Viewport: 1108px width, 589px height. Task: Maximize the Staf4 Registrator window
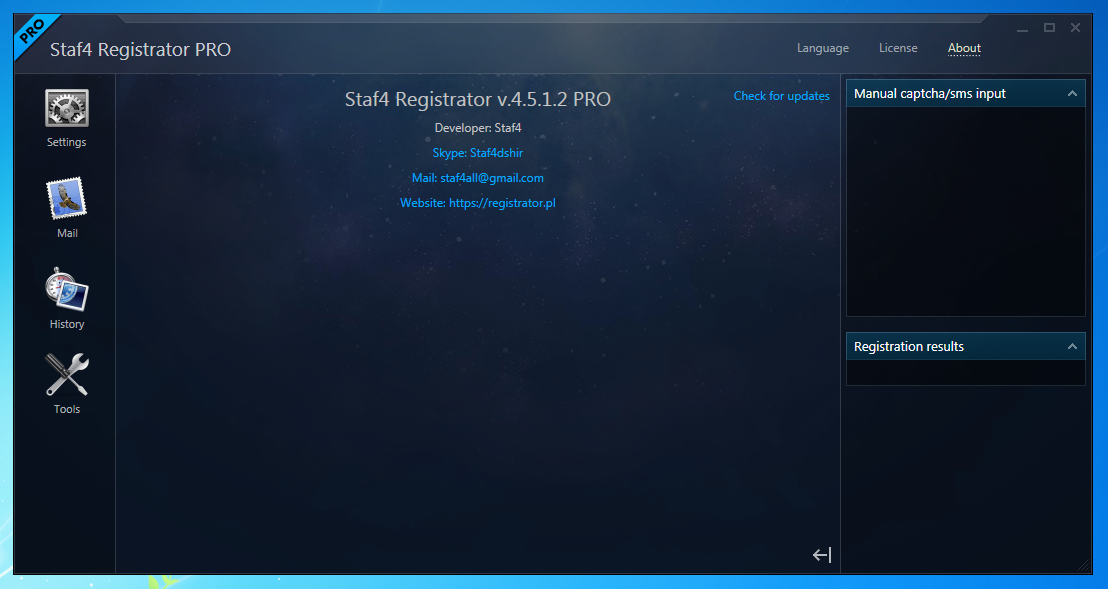pos(1049,28)
